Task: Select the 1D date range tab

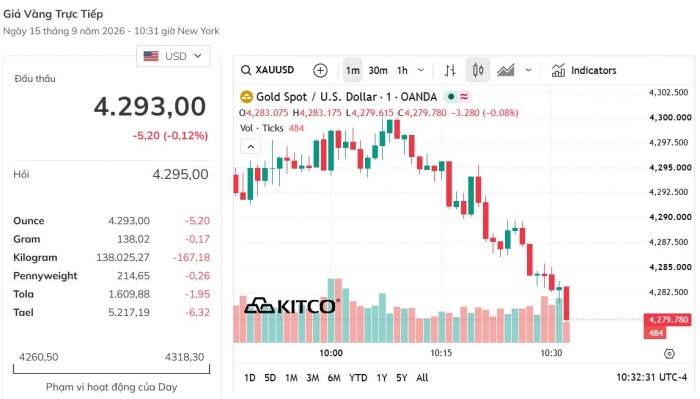Action: (x=250, y=378)
